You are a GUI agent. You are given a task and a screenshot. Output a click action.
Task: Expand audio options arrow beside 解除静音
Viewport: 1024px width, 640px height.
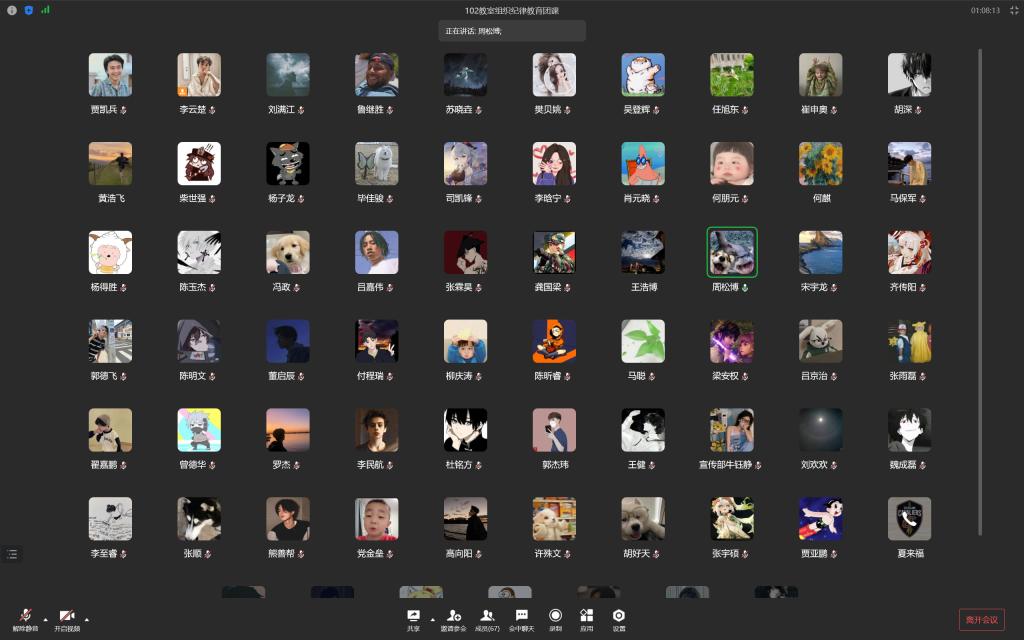click(x=45, y=619)
